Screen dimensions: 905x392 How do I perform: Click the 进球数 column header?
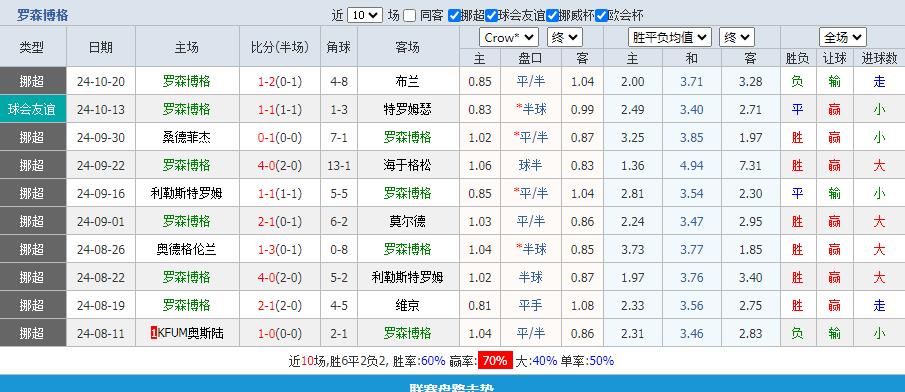click(x=879, y=58)
